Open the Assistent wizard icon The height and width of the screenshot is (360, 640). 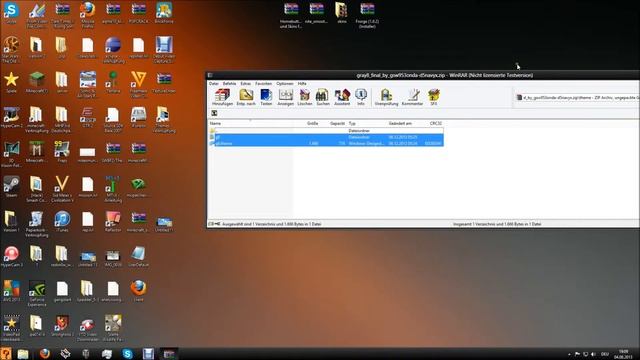(x=342, y=97)
